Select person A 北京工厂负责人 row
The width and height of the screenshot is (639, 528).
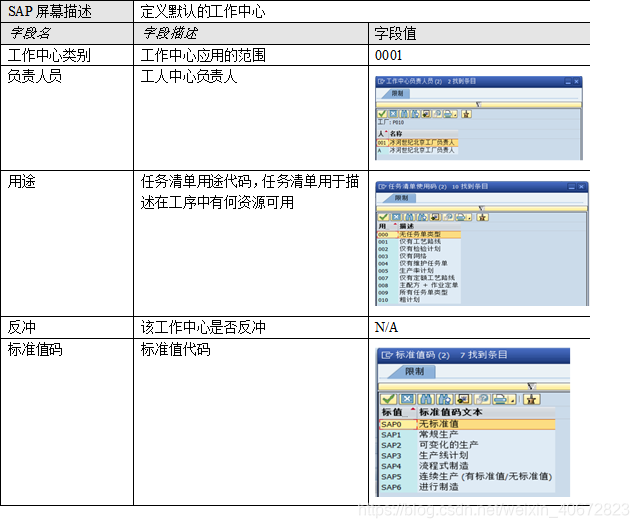click(417, 150)
